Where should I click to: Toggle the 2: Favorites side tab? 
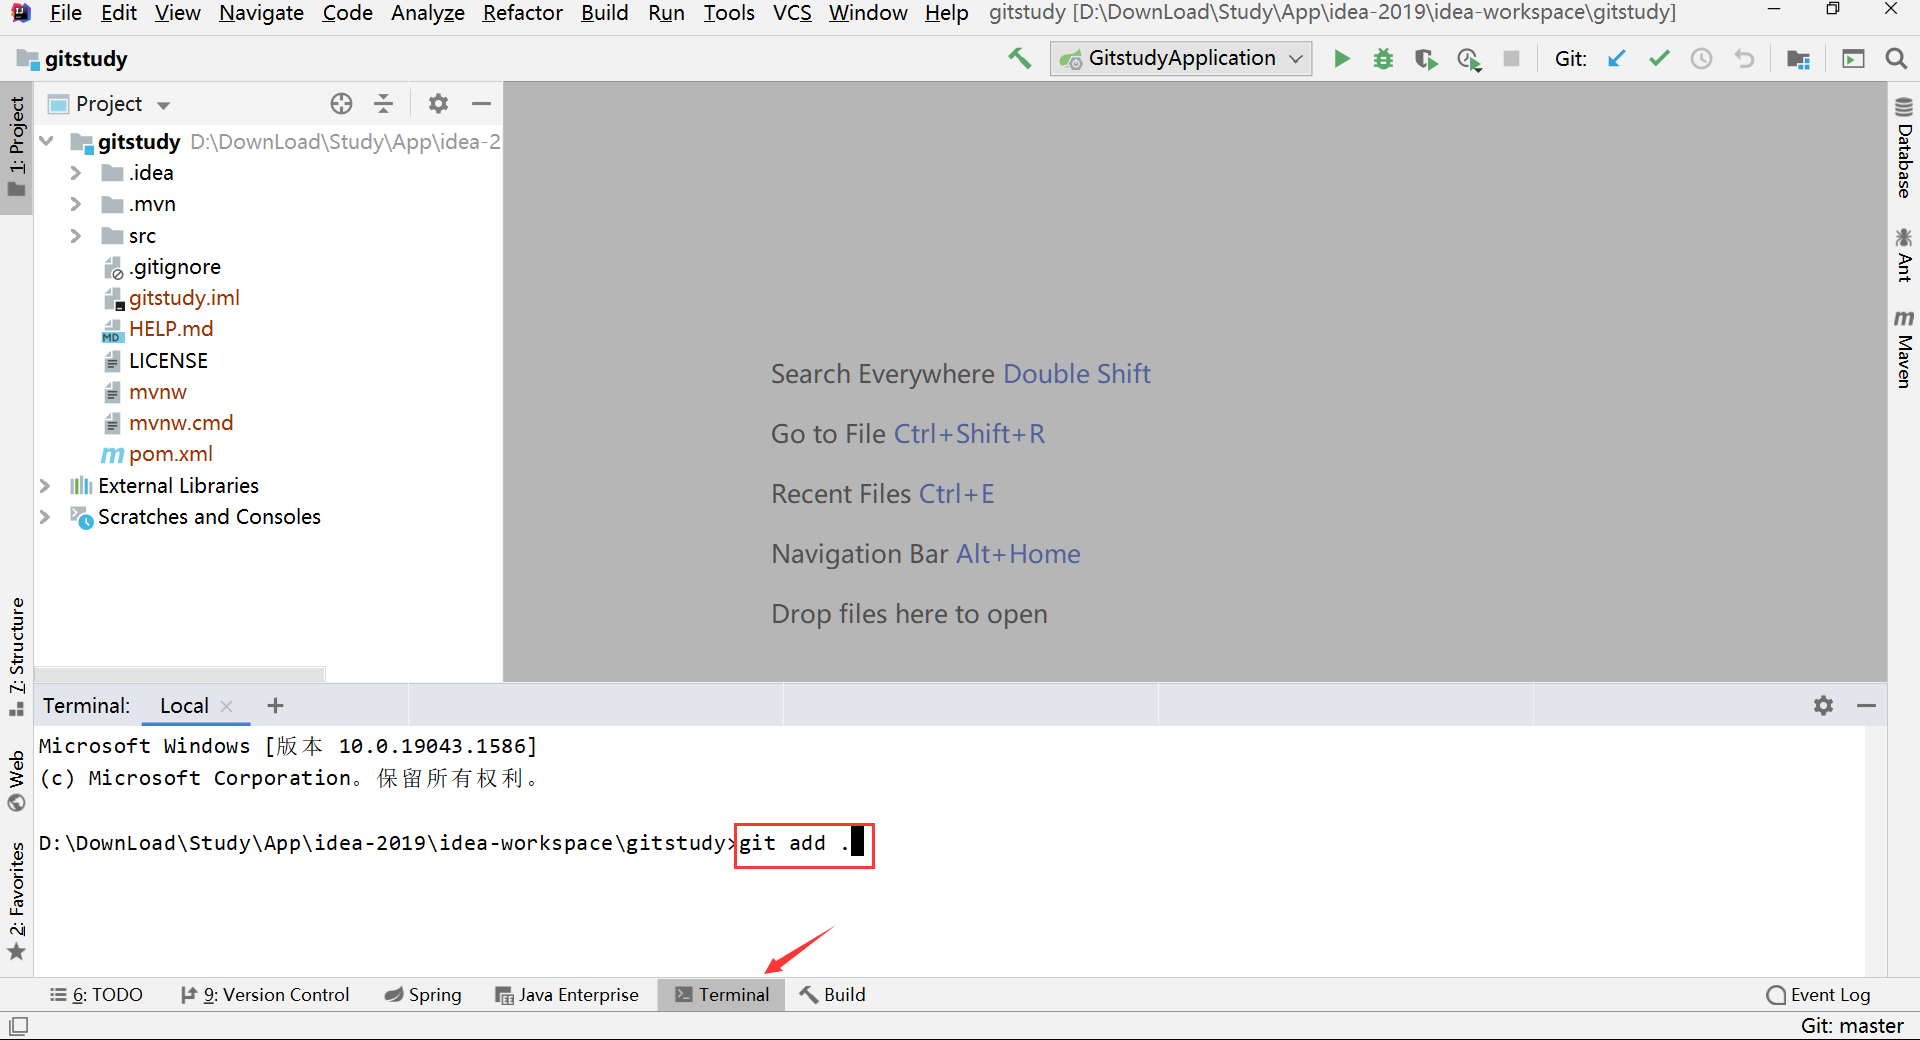pos(17,900)
